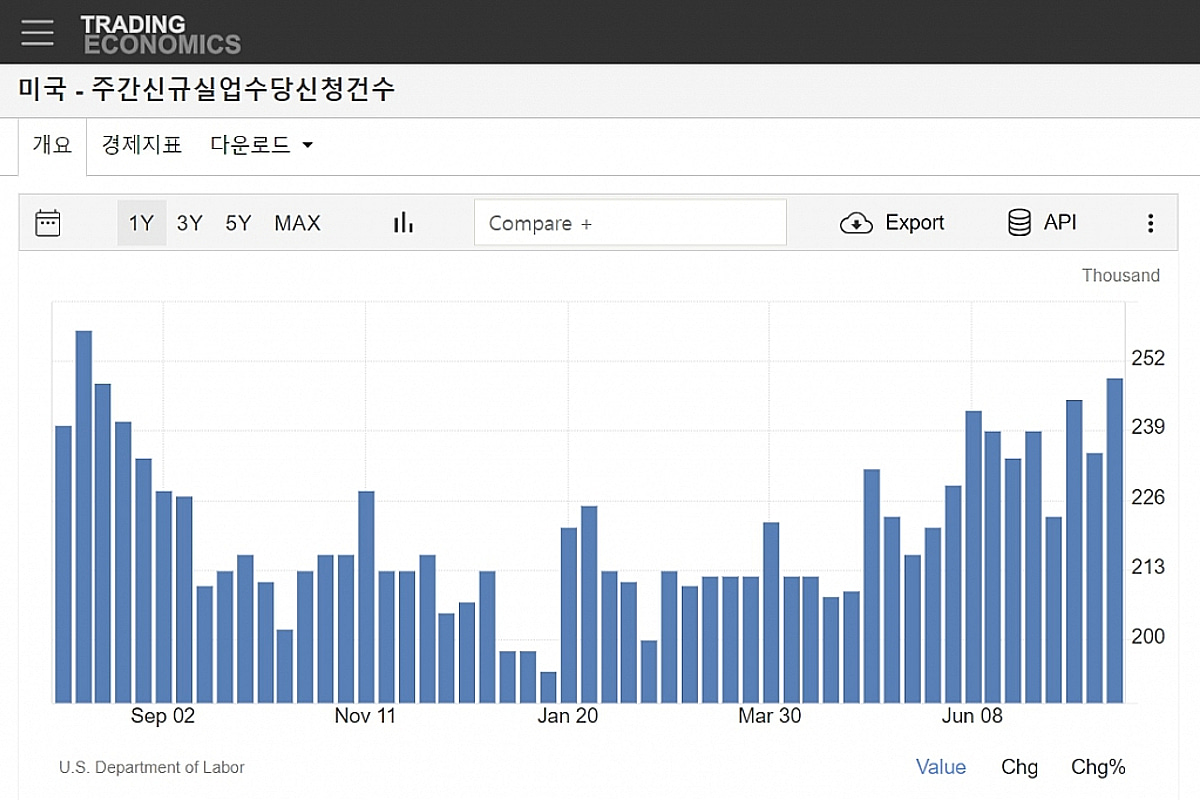Switch display mode to Chg%

click(x=1098, y=767)
